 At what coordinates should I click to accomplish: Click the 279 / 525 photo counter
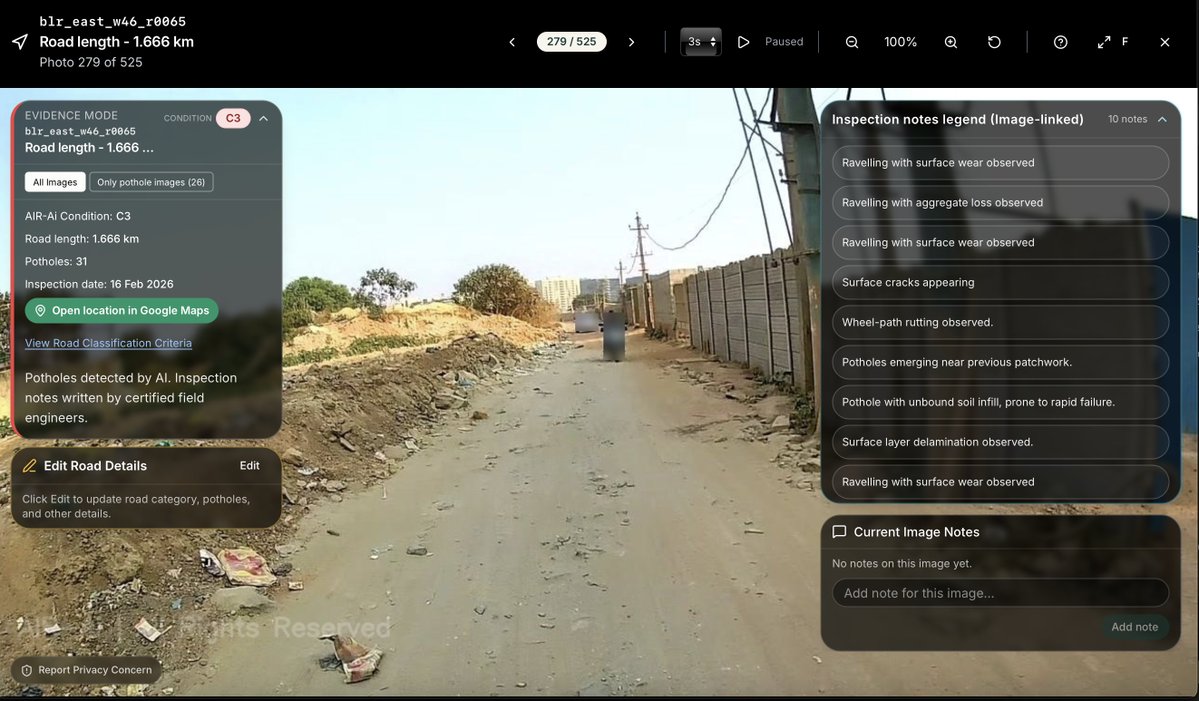click(571, 42)
